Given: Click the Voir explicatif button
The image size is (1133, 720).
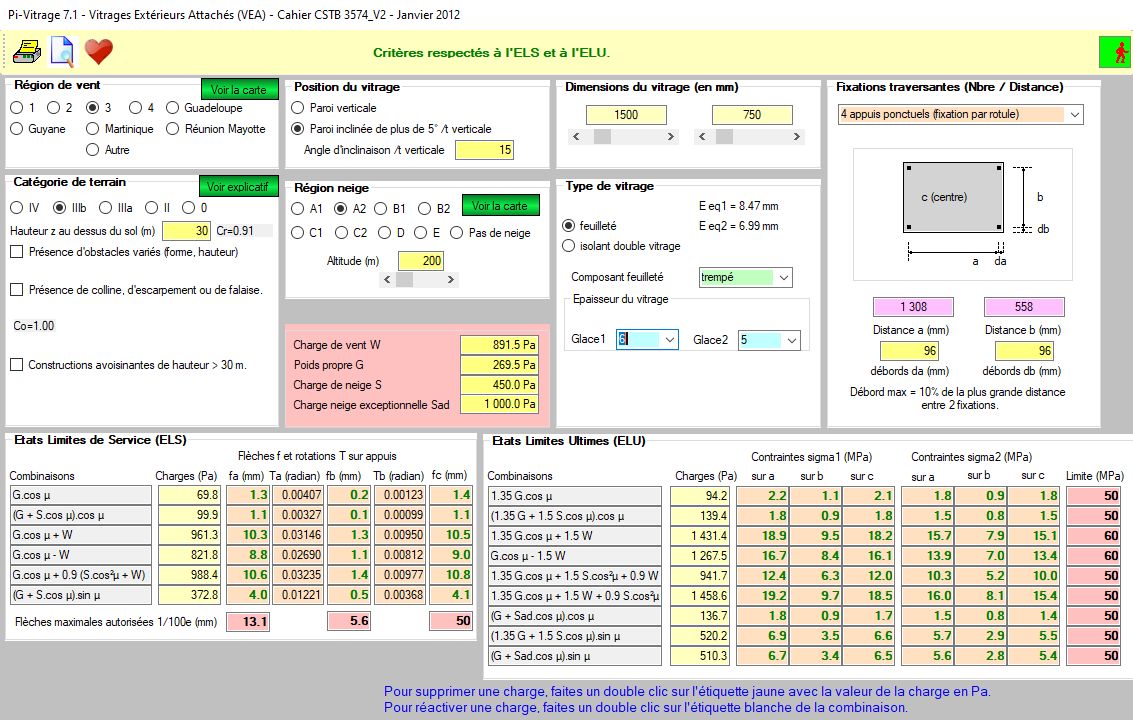Looking at the screenshot, I should click(x=238, y=187).
